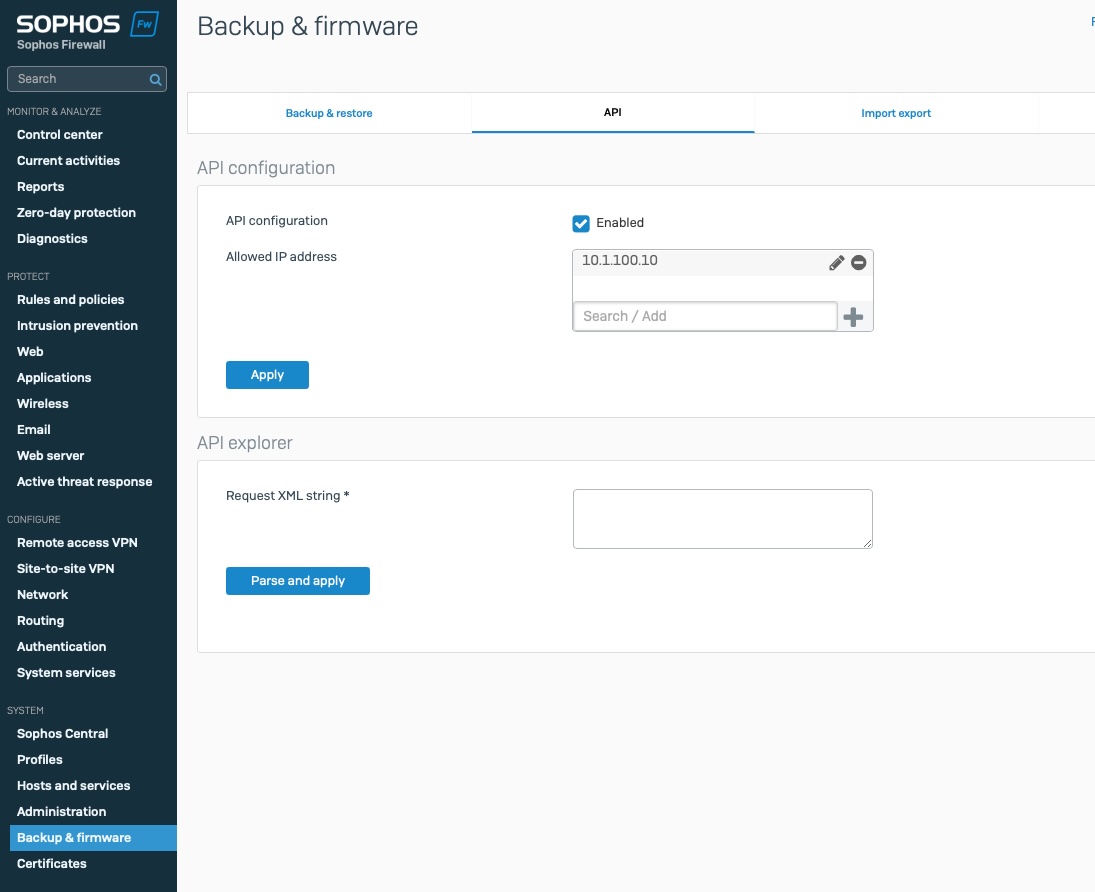Open Hosts and services page
This screenshot has height=892, width=1095.
[x=73, y=786]
